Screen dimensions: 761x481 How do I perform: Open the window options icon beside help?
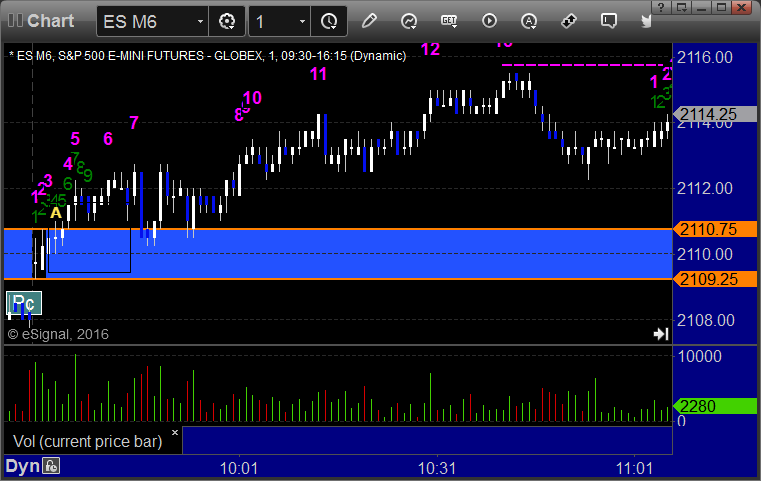tap(681, 7)
